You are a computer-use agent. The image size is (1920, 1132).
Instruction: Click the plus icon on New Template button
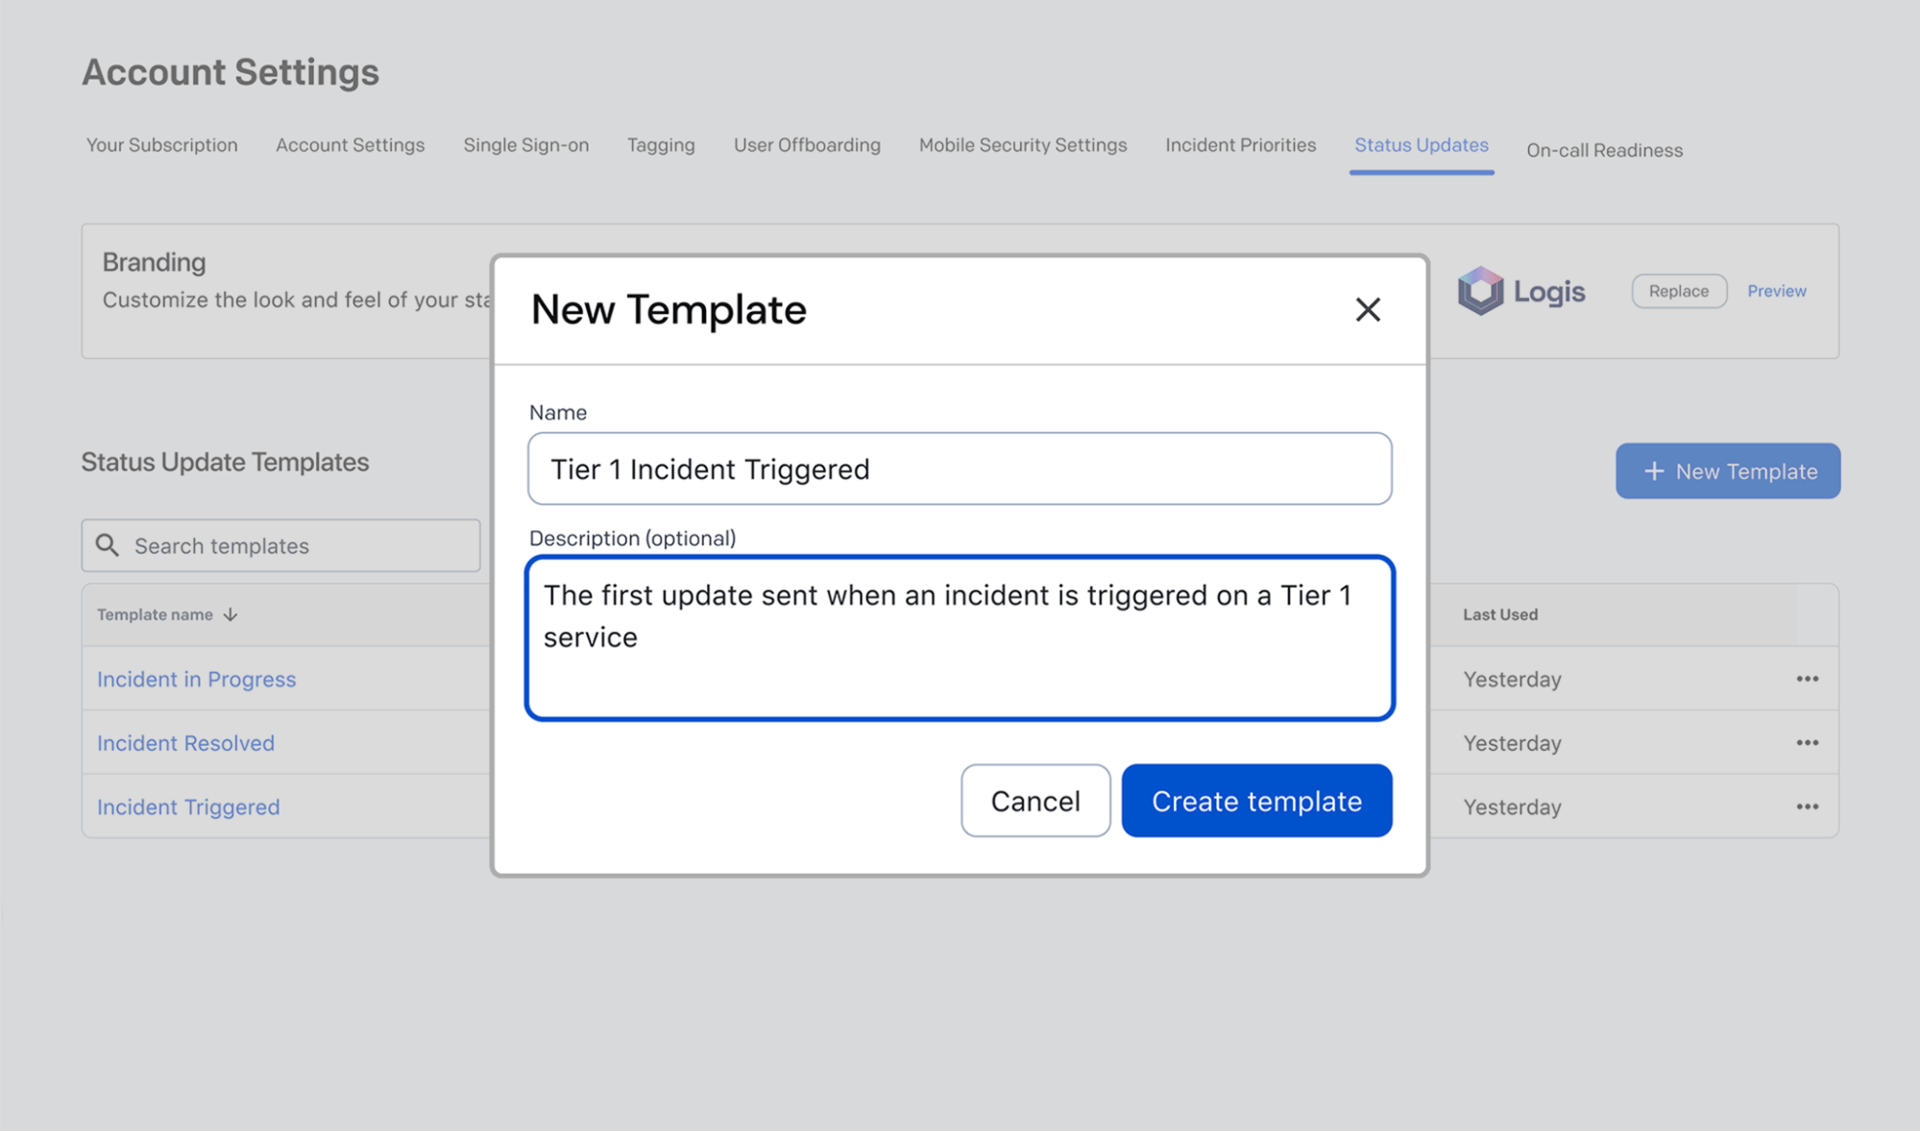(1653, 471)
